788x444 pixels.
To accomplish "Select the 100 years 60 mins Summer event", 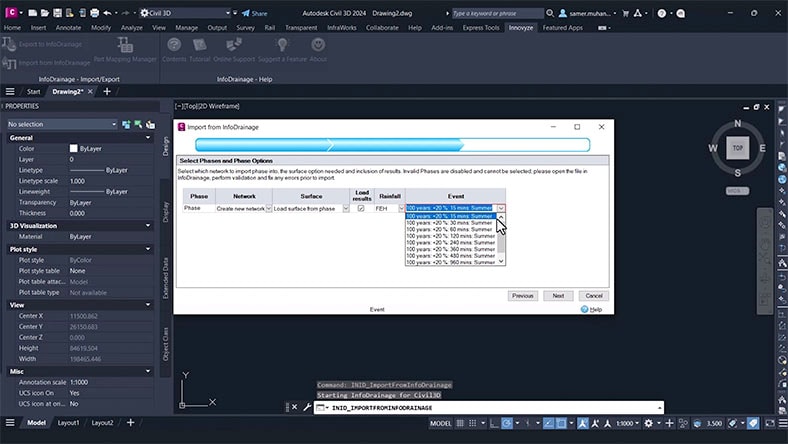I will [450, 229].
